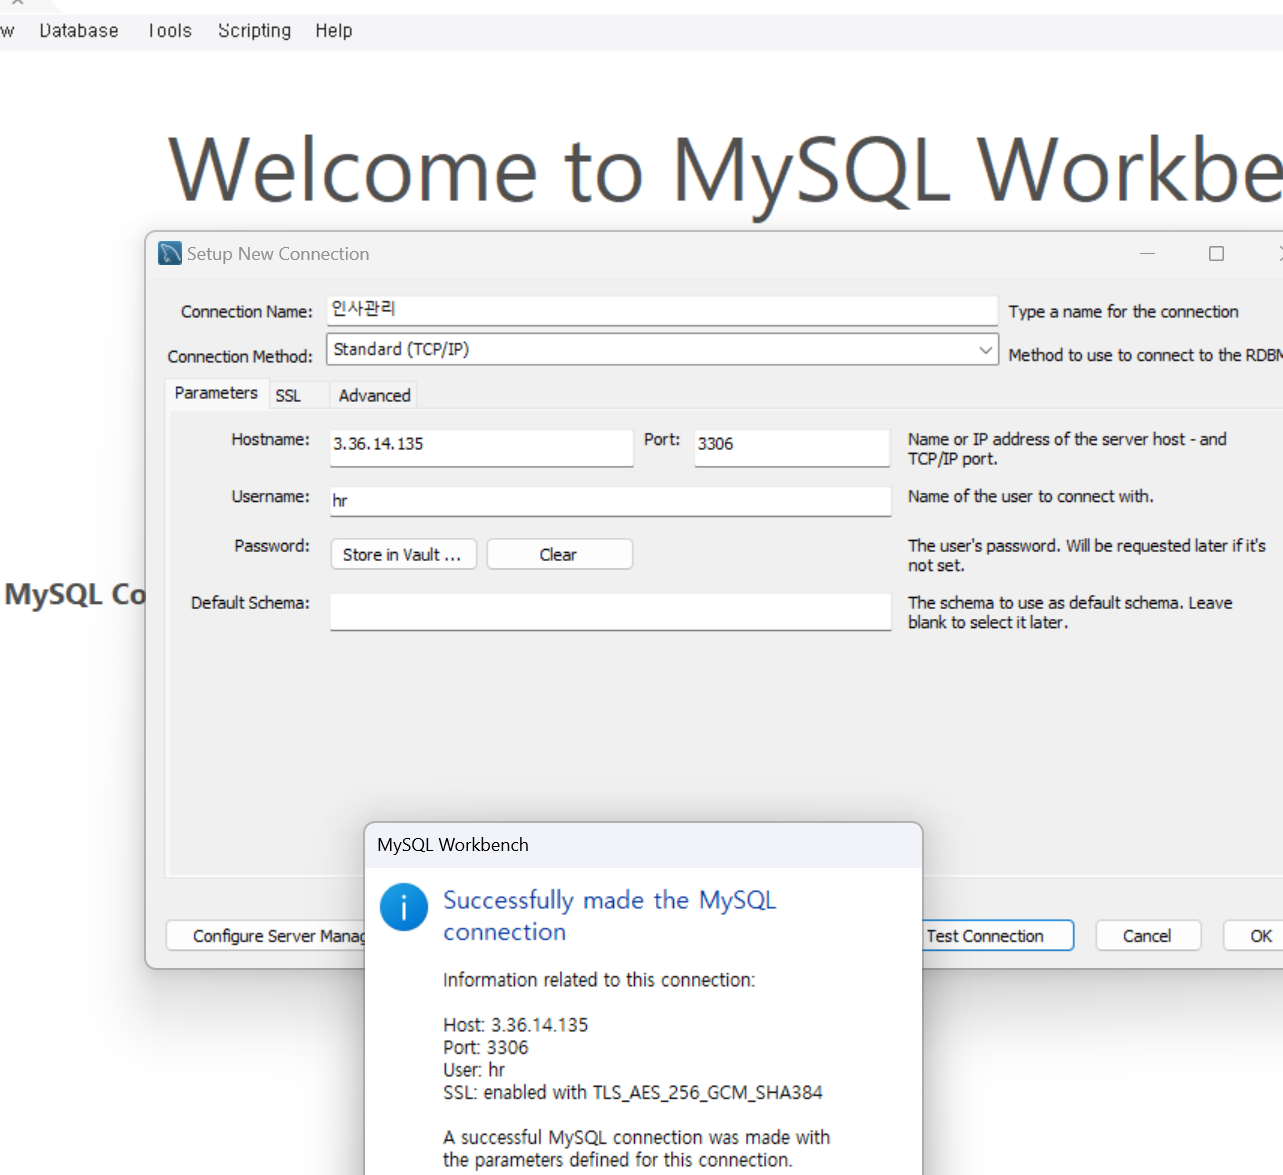Switch to the Parameters tab
This screenshot has width=1283, height=1175.
click(216, 393)
